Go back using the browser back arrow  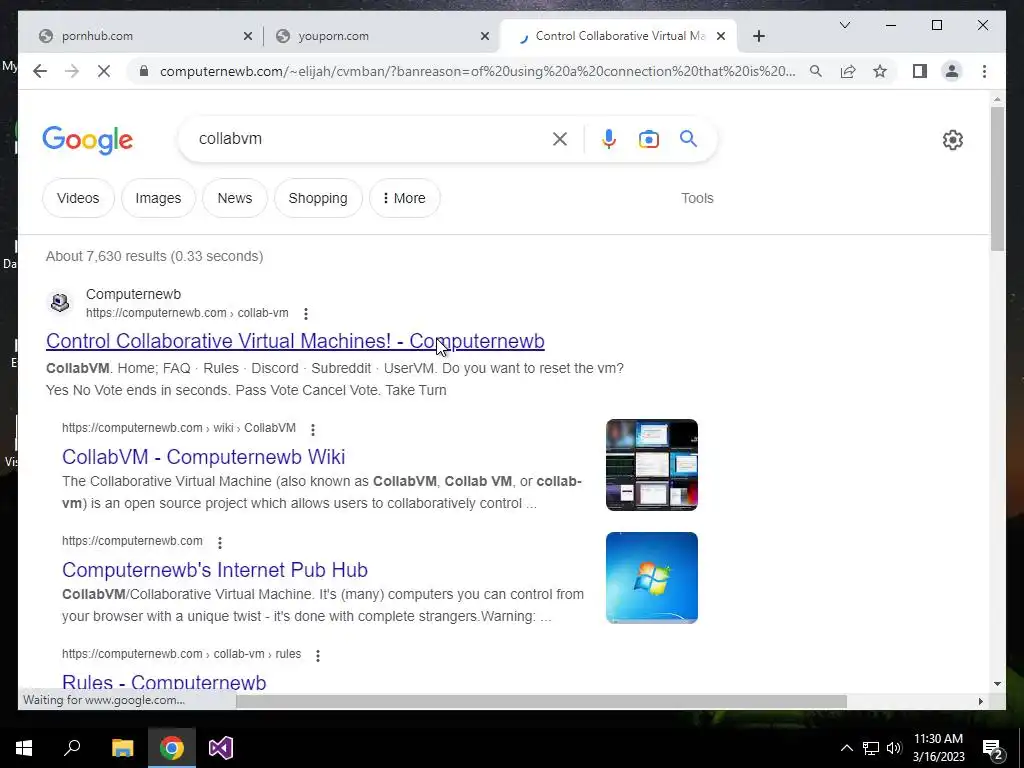coord(40,71)
